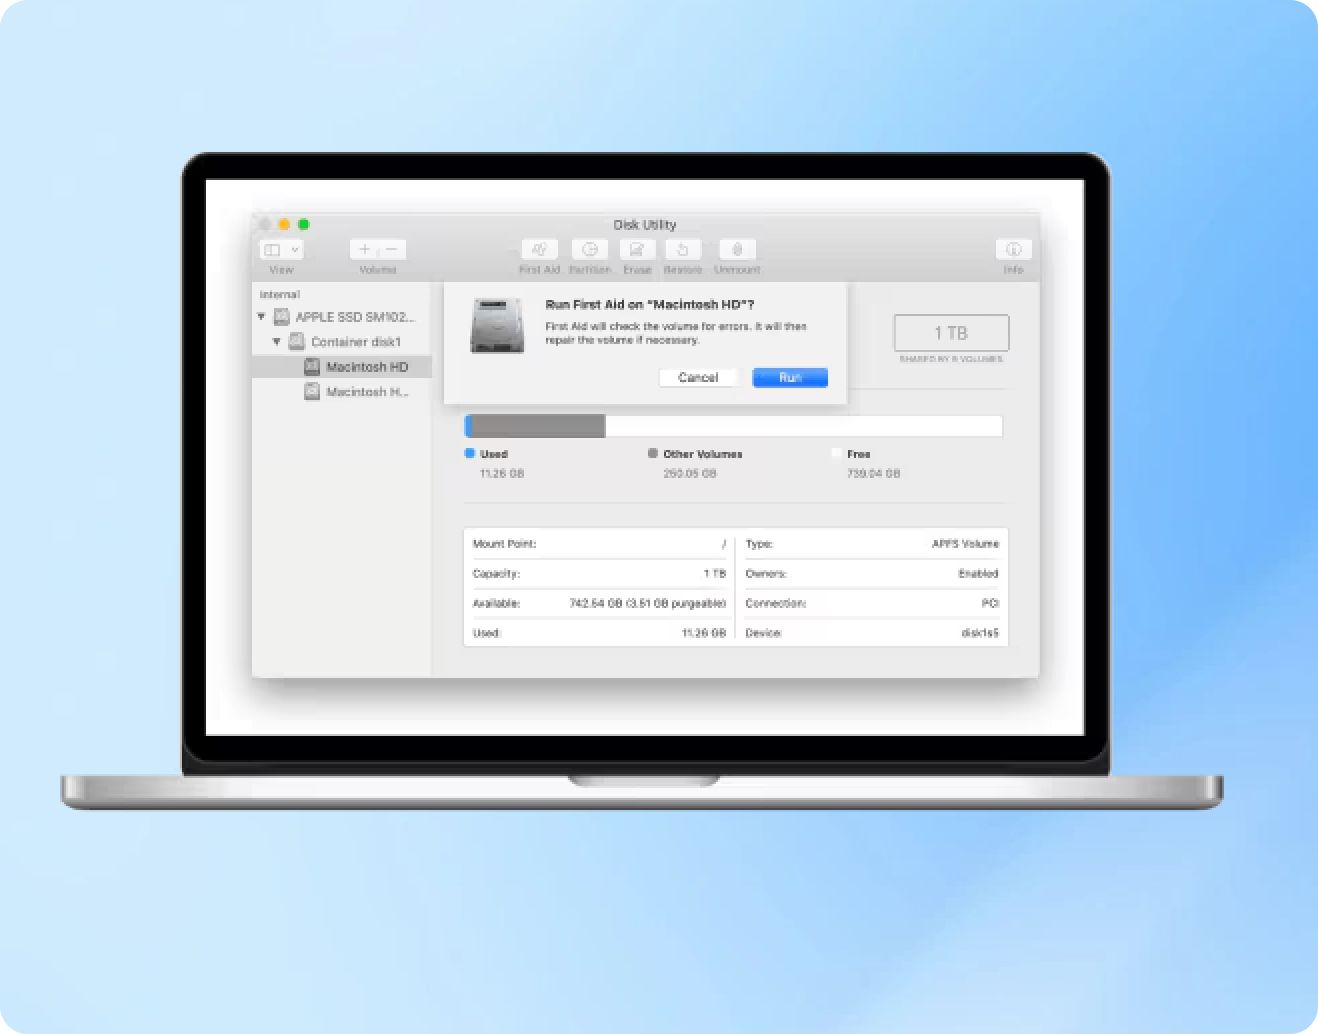Unmount the volume using the Unmount icon

tap(737, 250)
